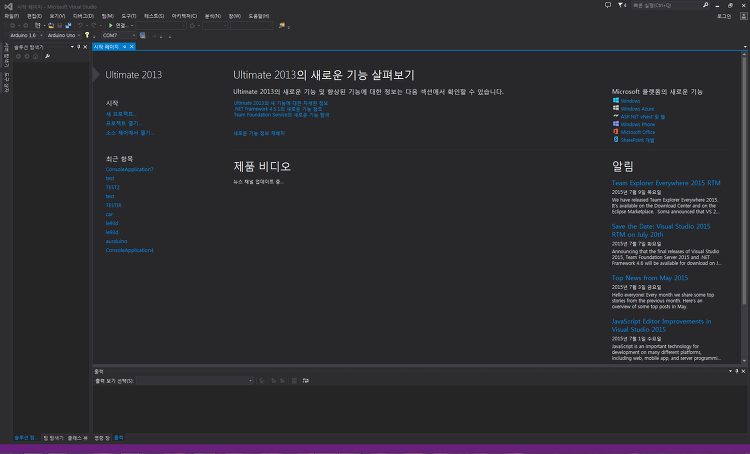Open Team Explorer Everywhere 2015 RTM news
The image size is (750, 454).
[x=666, y=183]
